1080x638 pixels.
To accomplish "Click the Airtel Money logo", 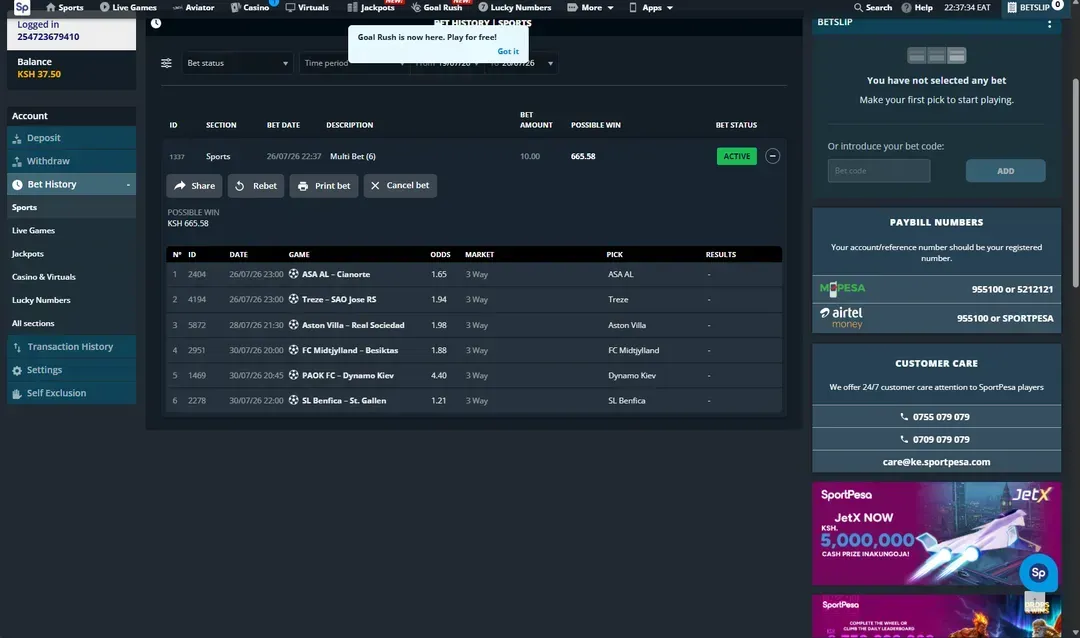I will pos(841,317).
